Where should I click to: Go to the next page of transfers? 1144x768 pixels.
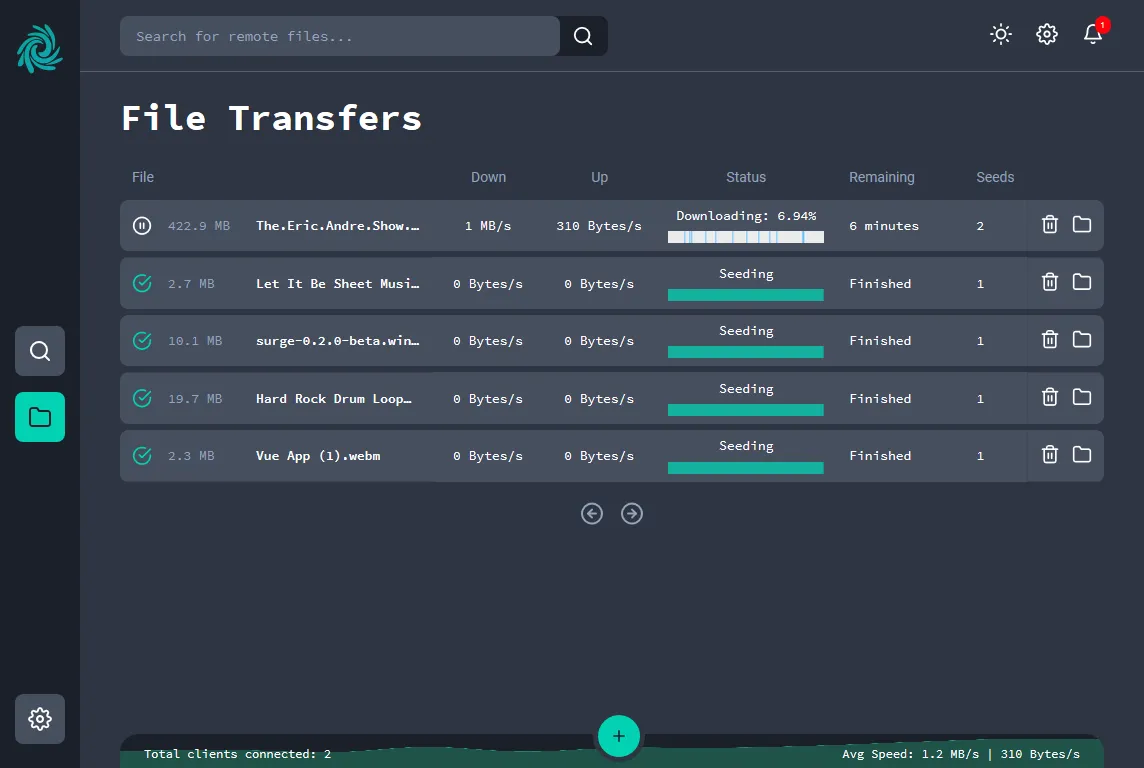point(632,514)
